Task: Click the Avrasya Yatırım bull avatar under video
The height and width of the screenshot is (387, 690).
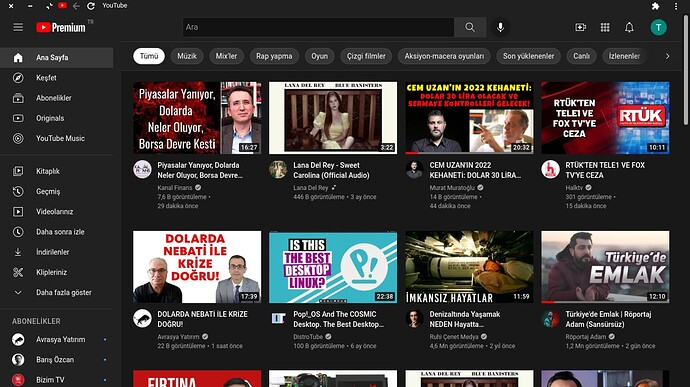Action: pyautogui.click(x=142, y=318)
